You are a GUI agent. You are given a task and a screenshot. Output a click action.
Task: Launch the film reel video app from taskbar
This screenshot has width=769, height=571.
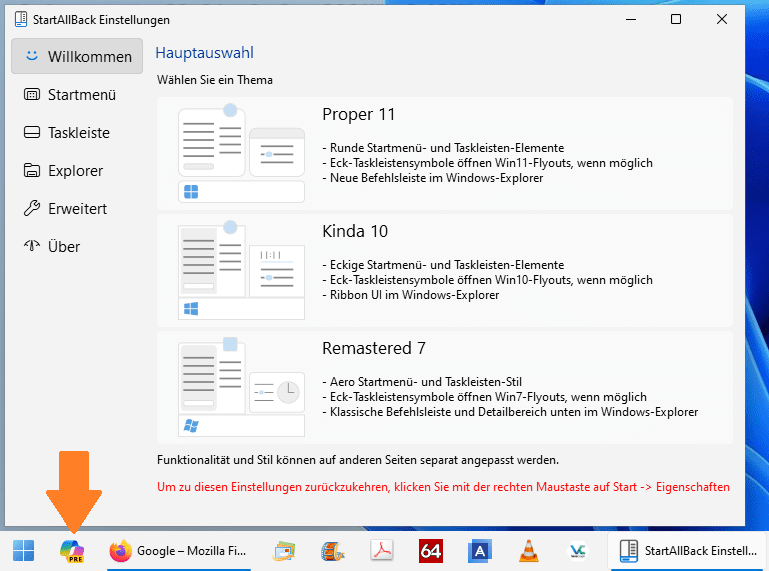333,551
